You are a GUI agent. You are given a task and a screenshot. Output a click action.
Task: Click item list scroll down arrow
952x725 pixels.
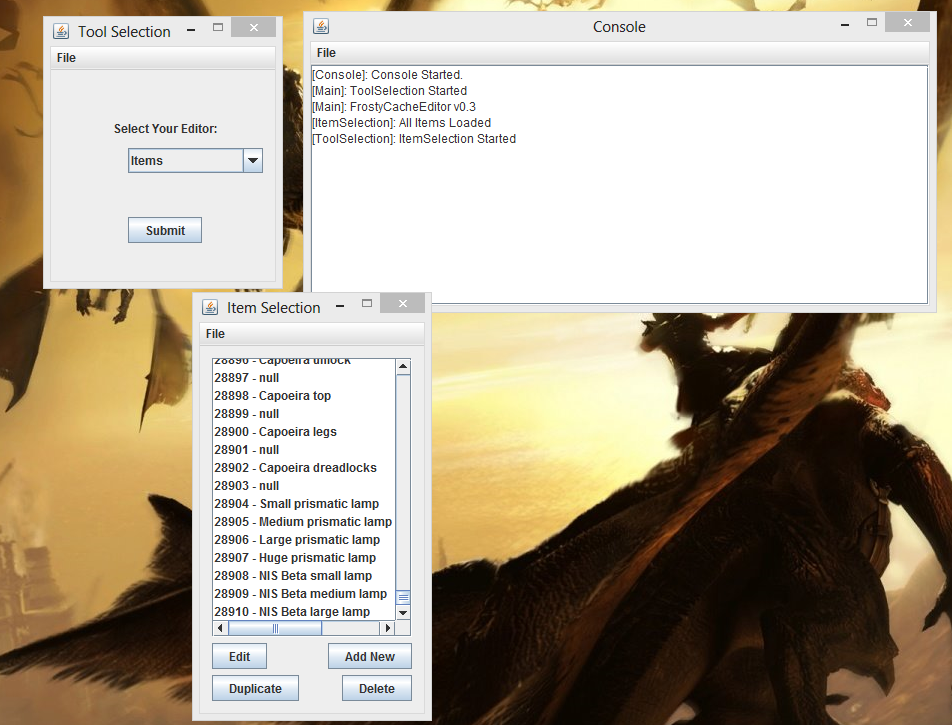[x=403, y=613]
